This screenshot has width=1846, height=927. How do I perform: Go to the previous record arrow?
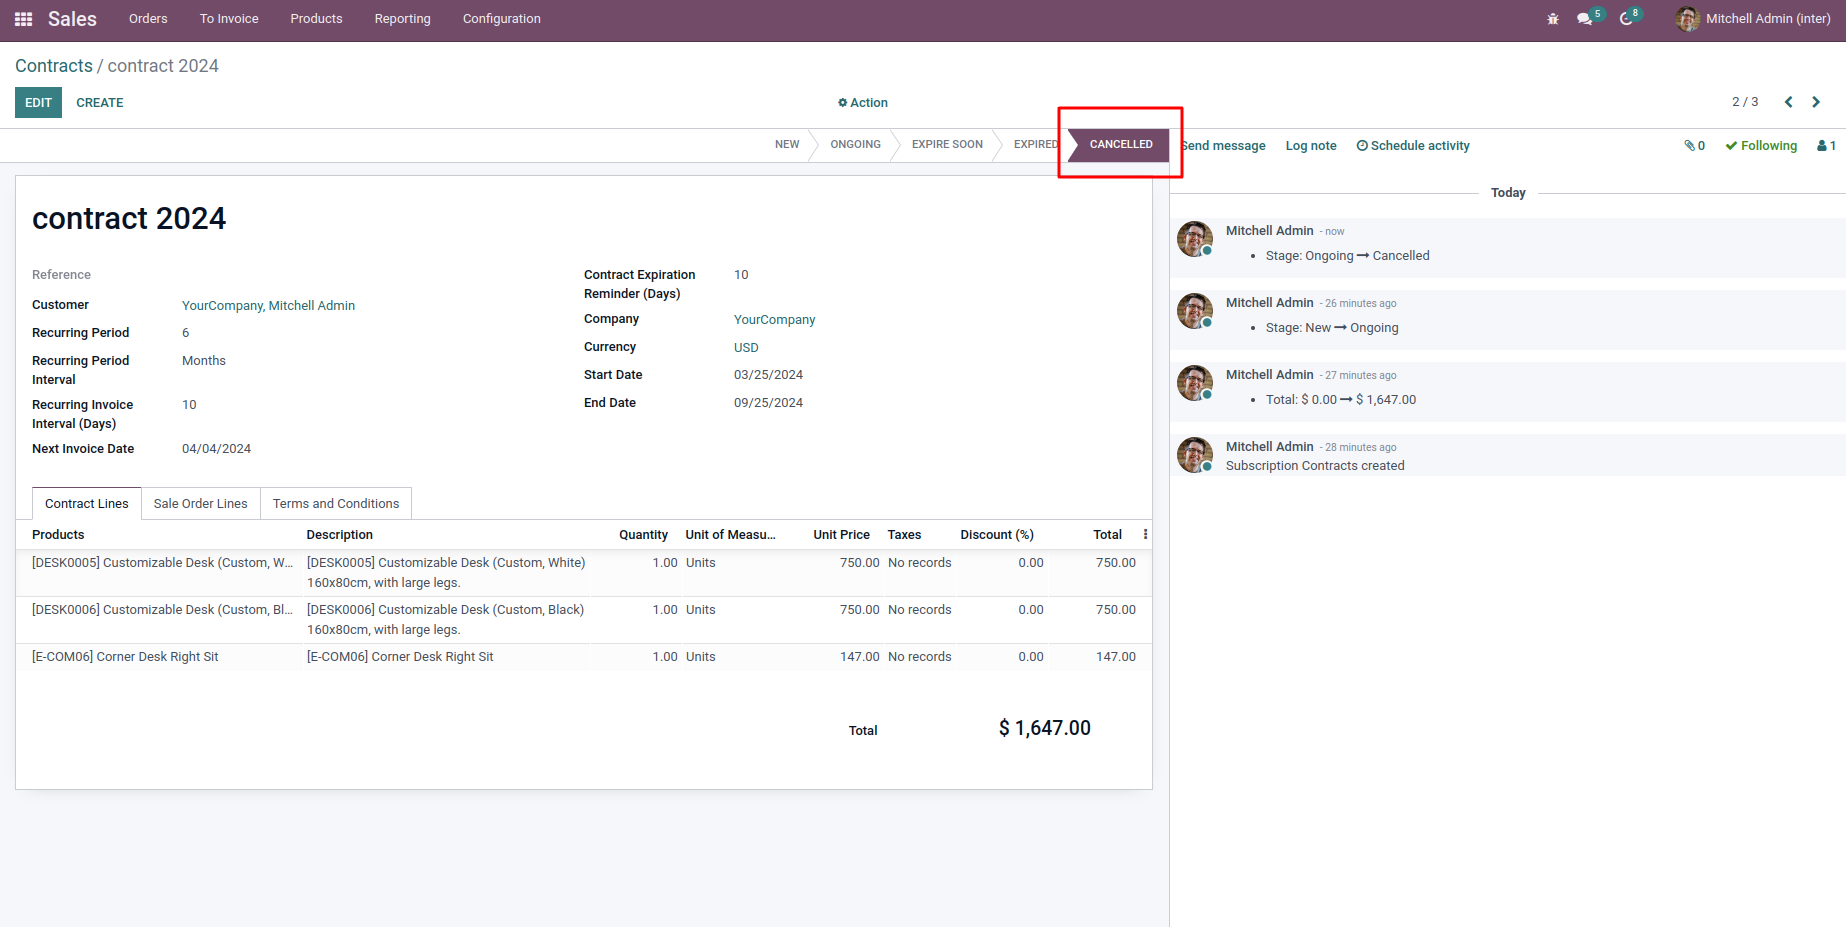click(1788, 102)
